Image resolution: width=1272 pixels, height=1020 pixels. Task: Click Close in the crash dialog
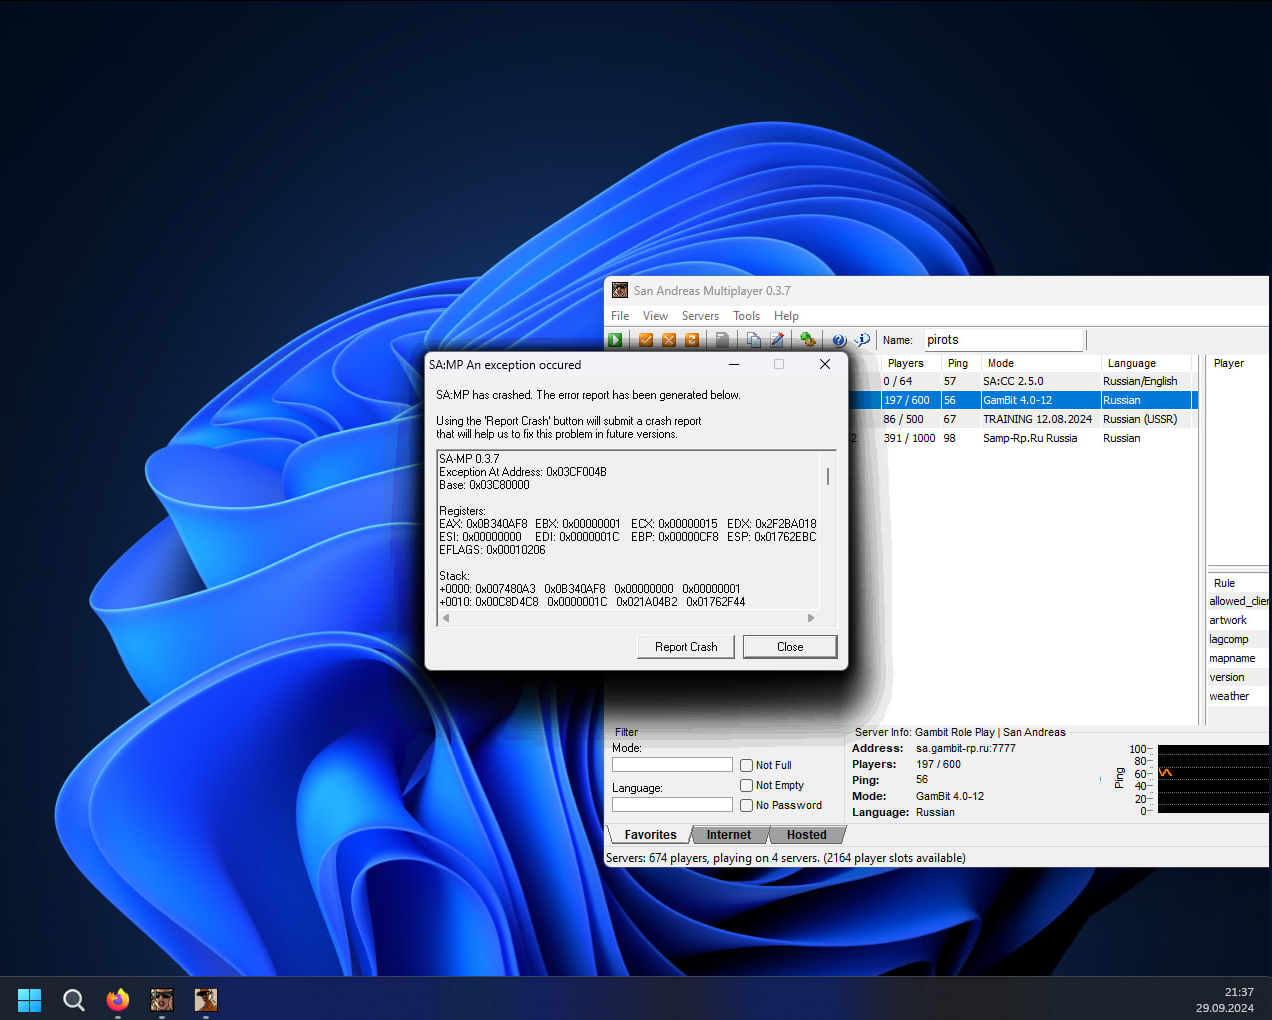[790, 647]
